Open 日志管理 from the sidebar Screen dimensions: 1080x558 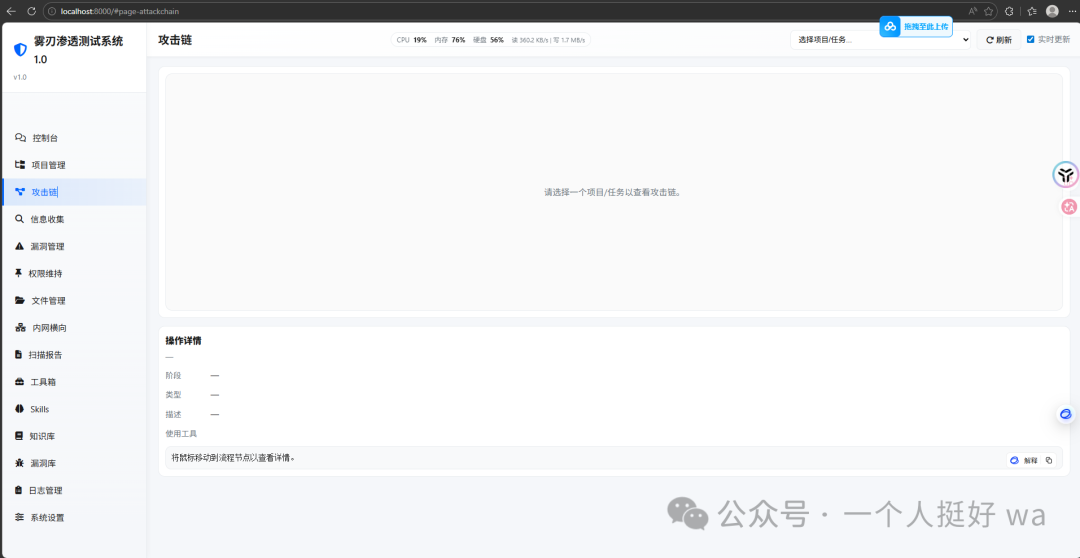(x=73, y=490)
